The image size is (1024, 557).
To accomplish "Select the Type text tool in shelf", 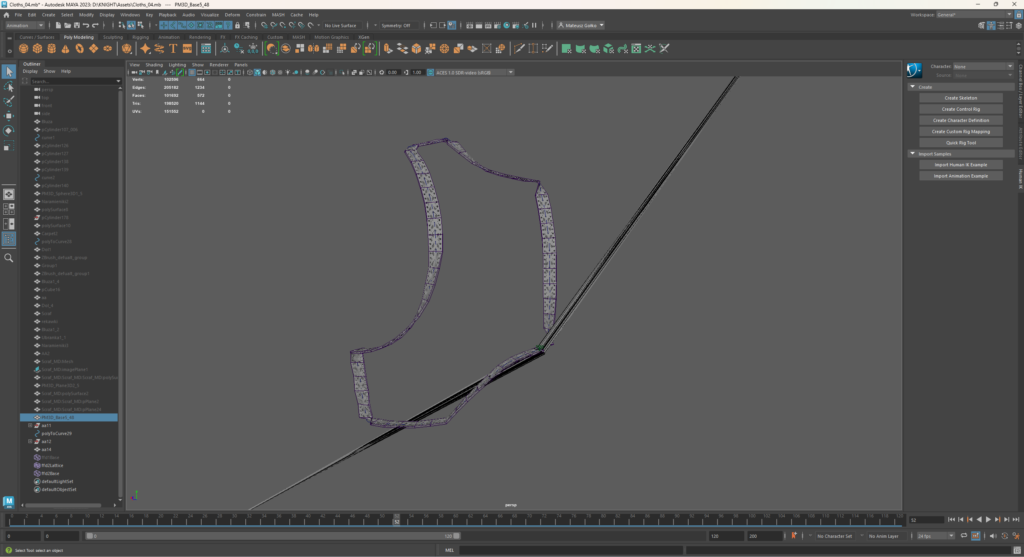I will coord(173,48).
